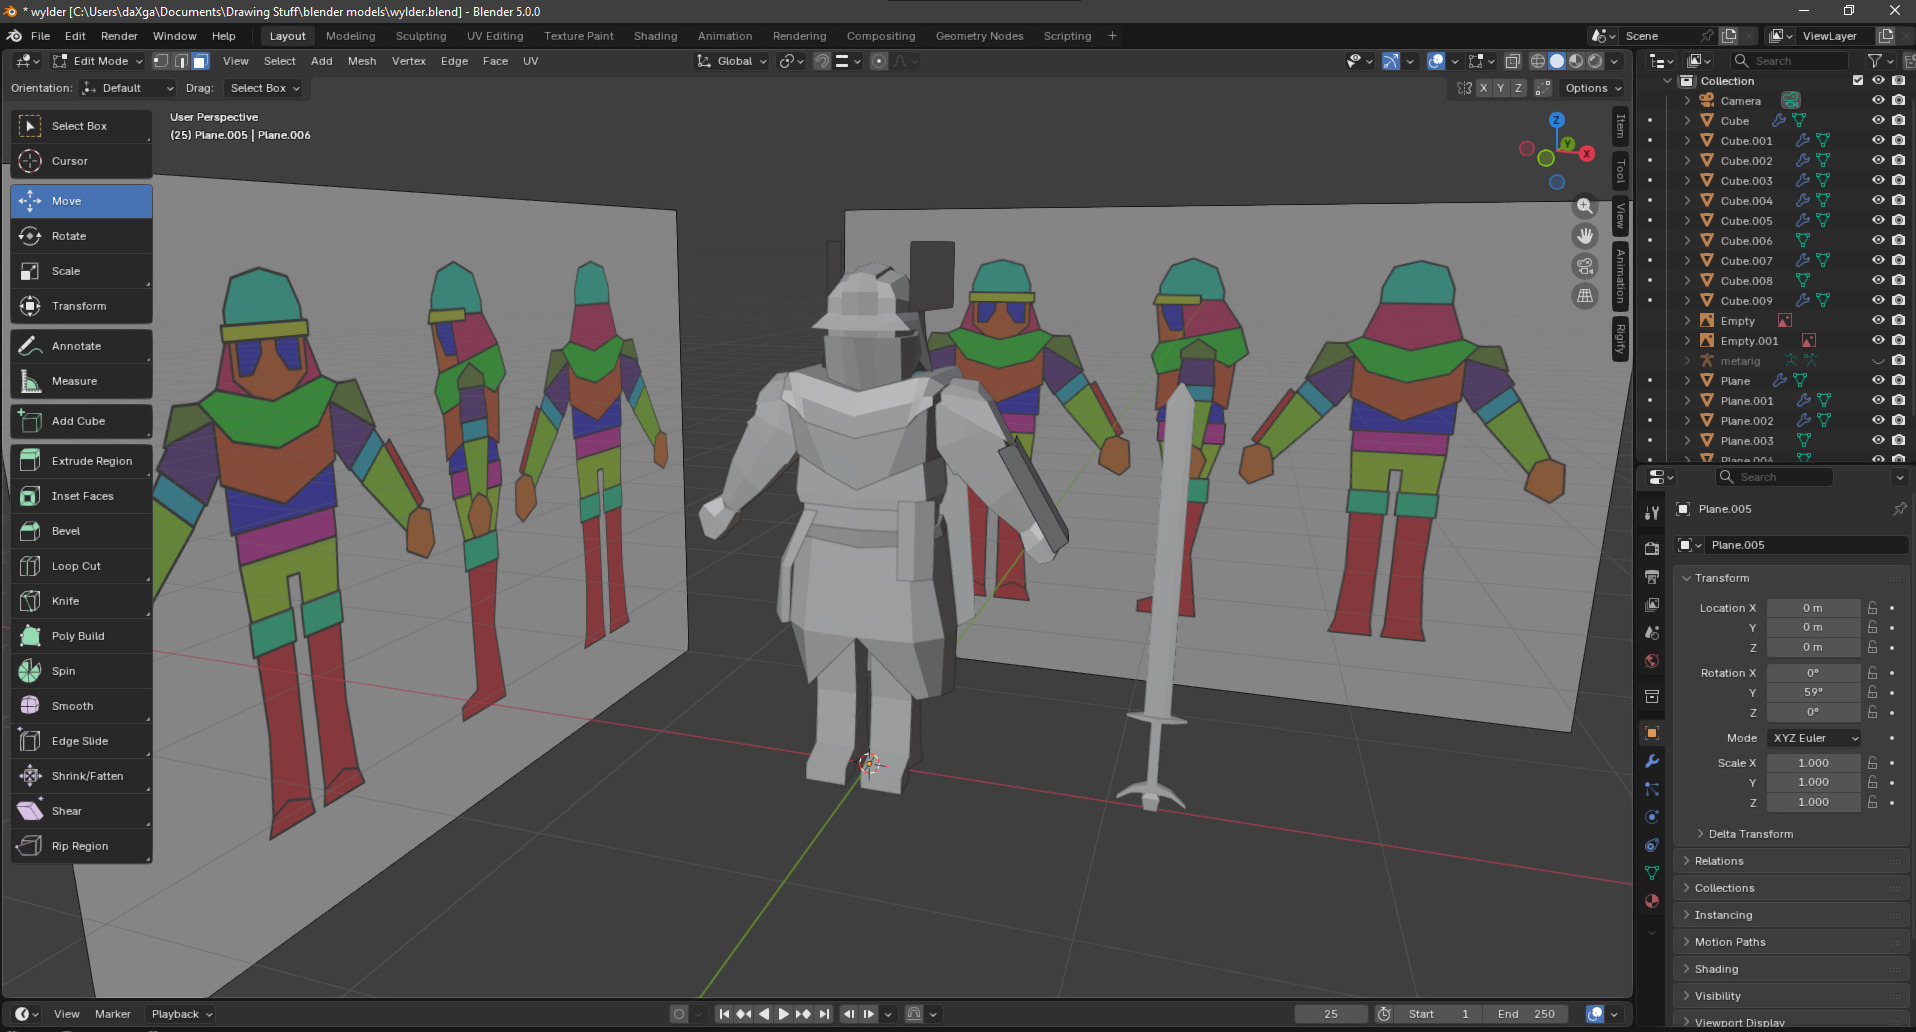1916x1032 pixels.
Task: Toggle lock on Location X
Action: pyautogui.click(x=1872, y=608)
